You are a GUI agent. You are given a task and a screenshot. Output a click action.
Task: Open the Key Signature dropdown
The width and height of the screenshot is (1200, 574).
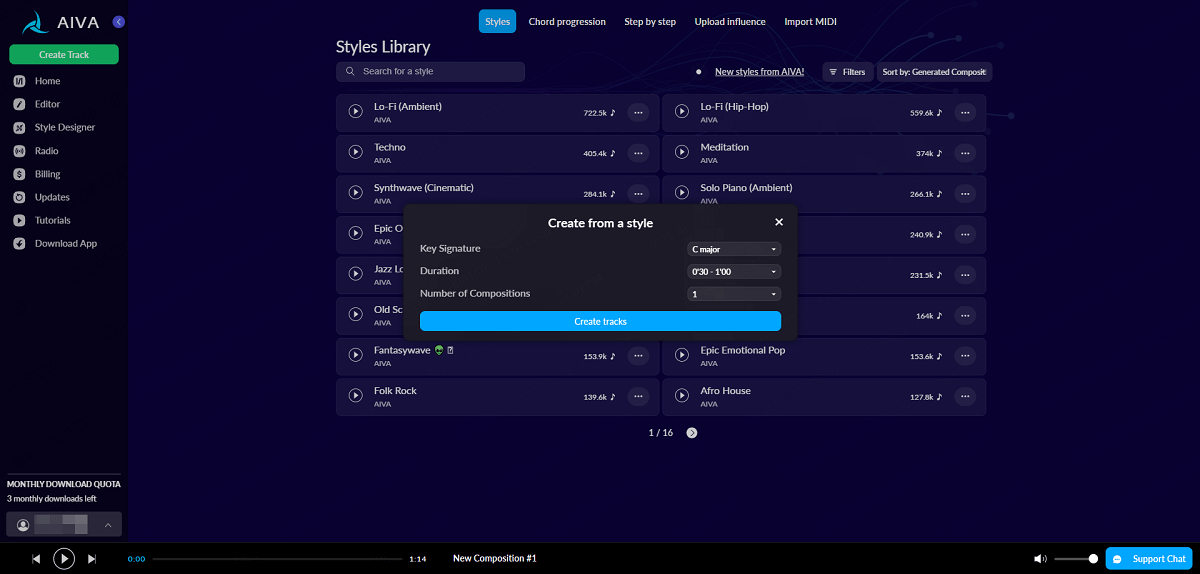(734, 249)
